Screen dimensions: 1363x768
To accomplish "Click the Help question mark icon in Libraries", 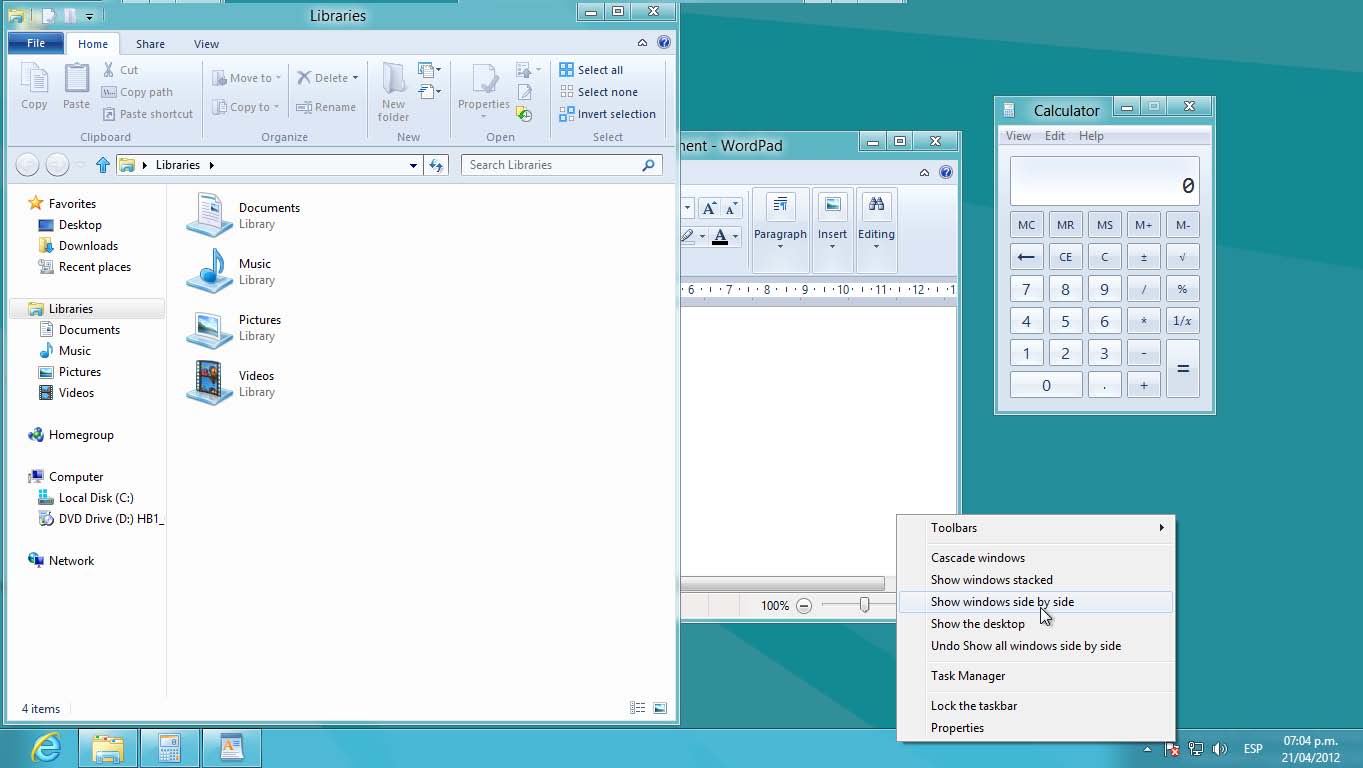I will [663, 43].
